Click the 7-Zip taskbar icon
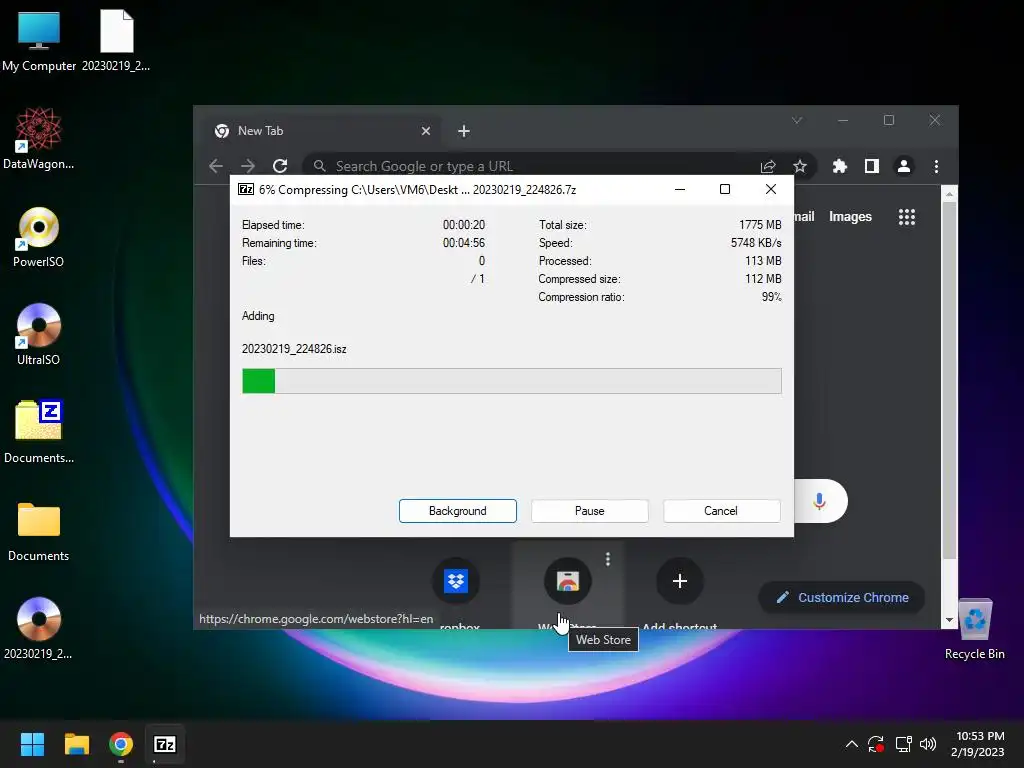Viewport: 1024px width, 768px height. click(x=165, y=744)
